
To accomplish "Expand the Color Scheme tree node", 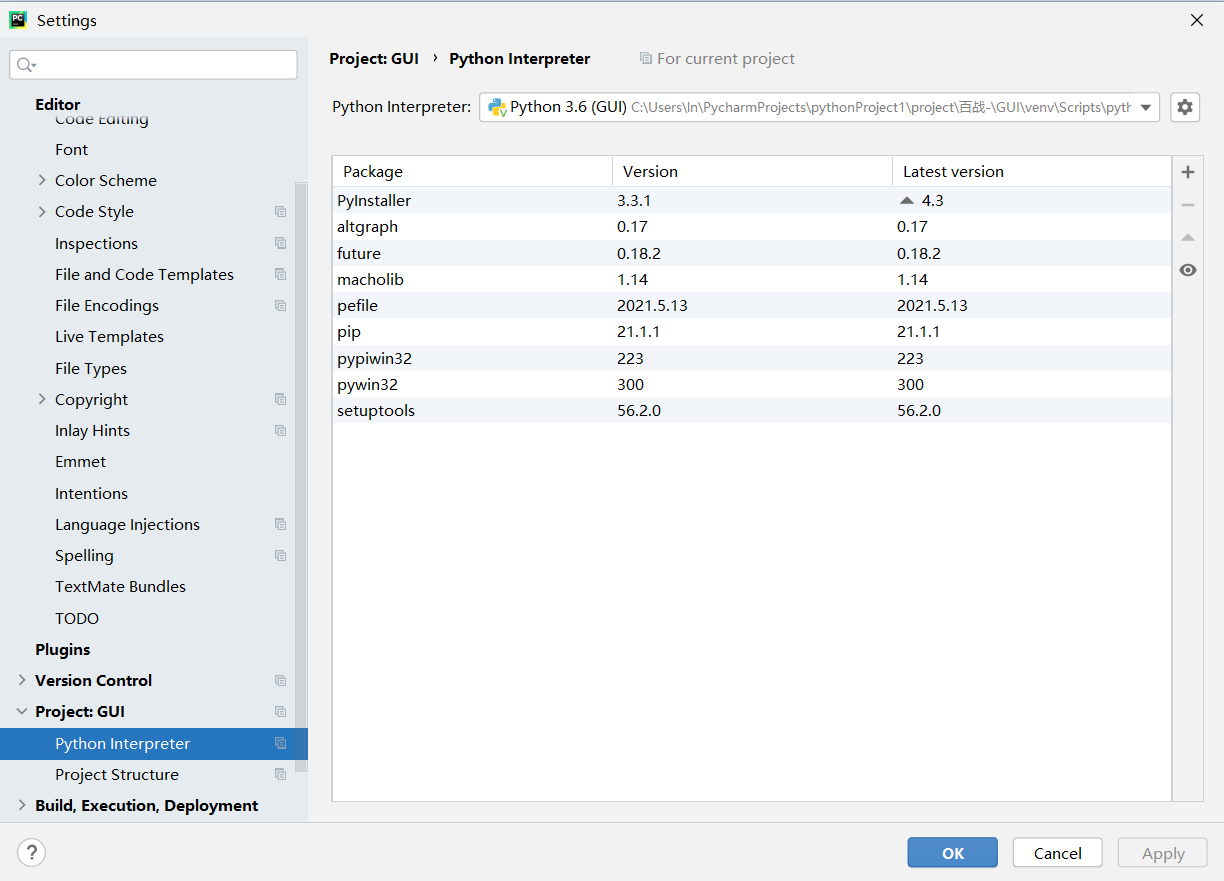I will [x=41, y=180].
